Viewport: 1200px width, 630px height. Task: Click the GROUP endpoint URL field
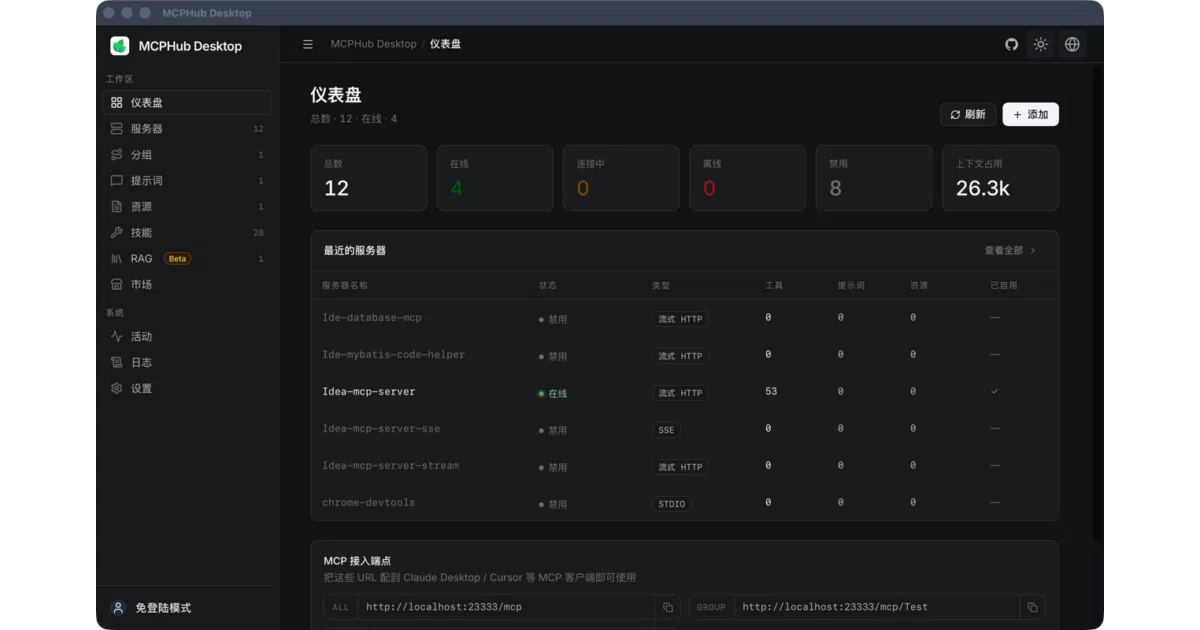click(x=877, y=607)
